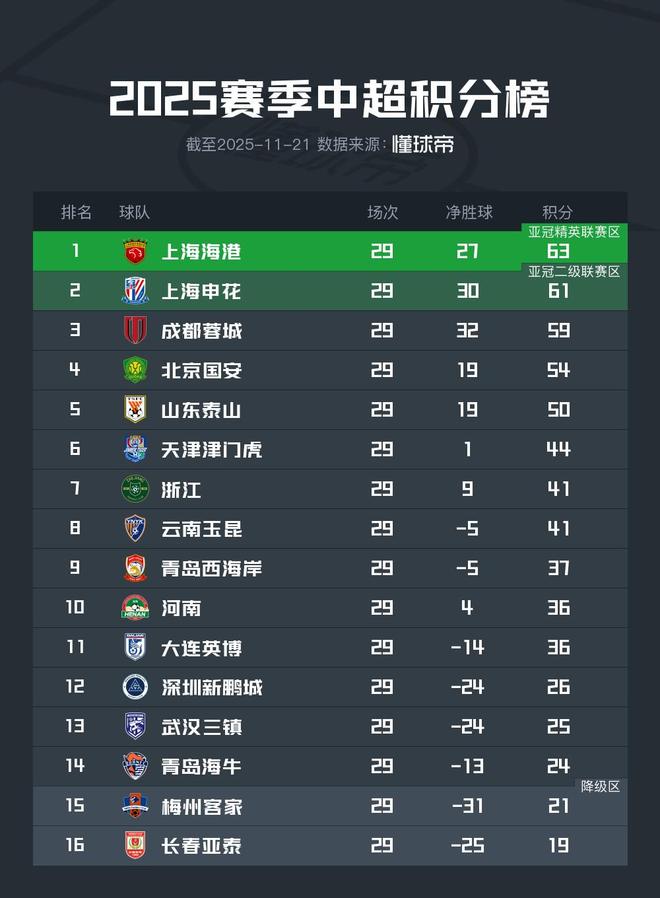Click the 深圳新鹏城 team name
This screenshot has height=898, width=660.
(212, 687)
